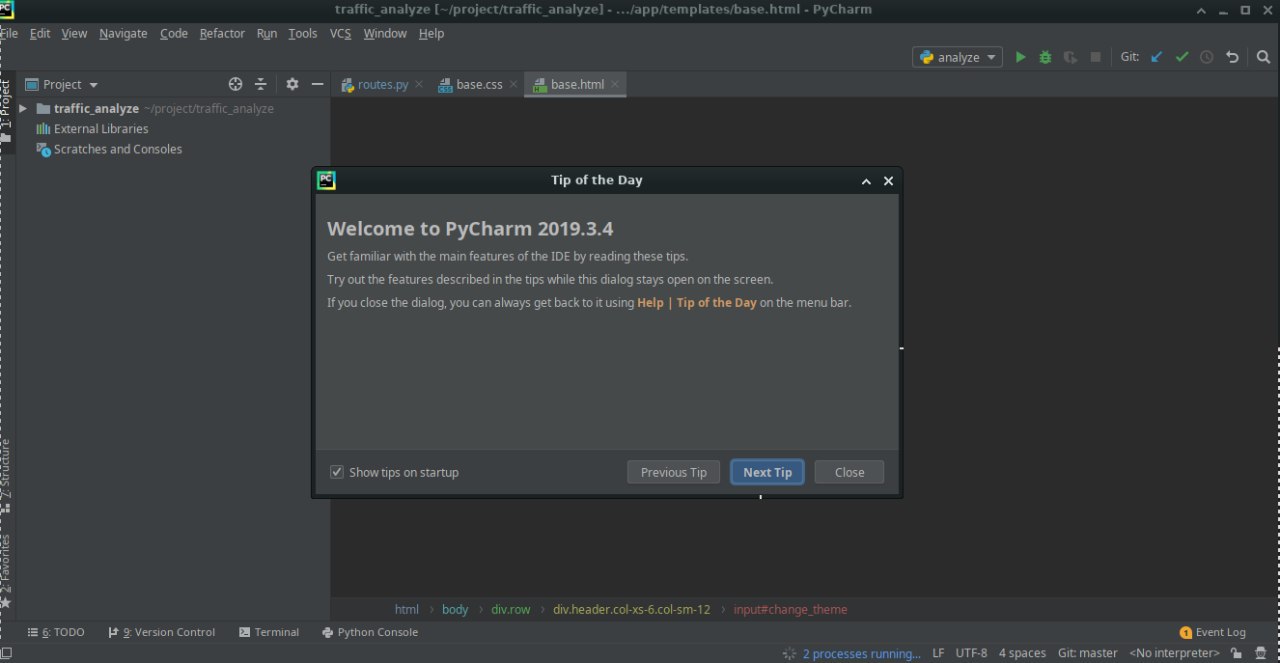
Task: Click Close button in tip dialog
Action: click(849, 472)
